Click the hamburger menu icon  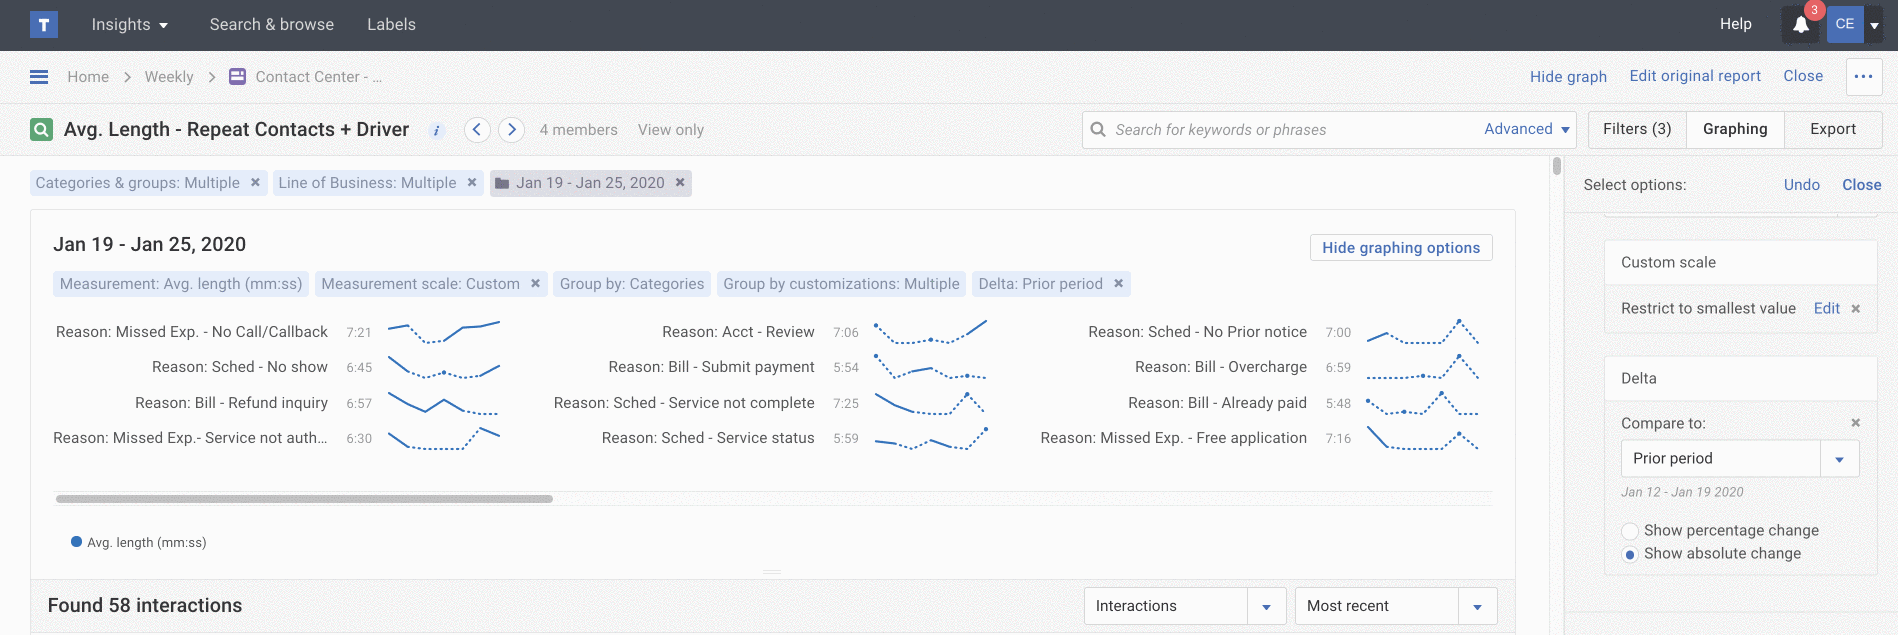tap(39, 77)
